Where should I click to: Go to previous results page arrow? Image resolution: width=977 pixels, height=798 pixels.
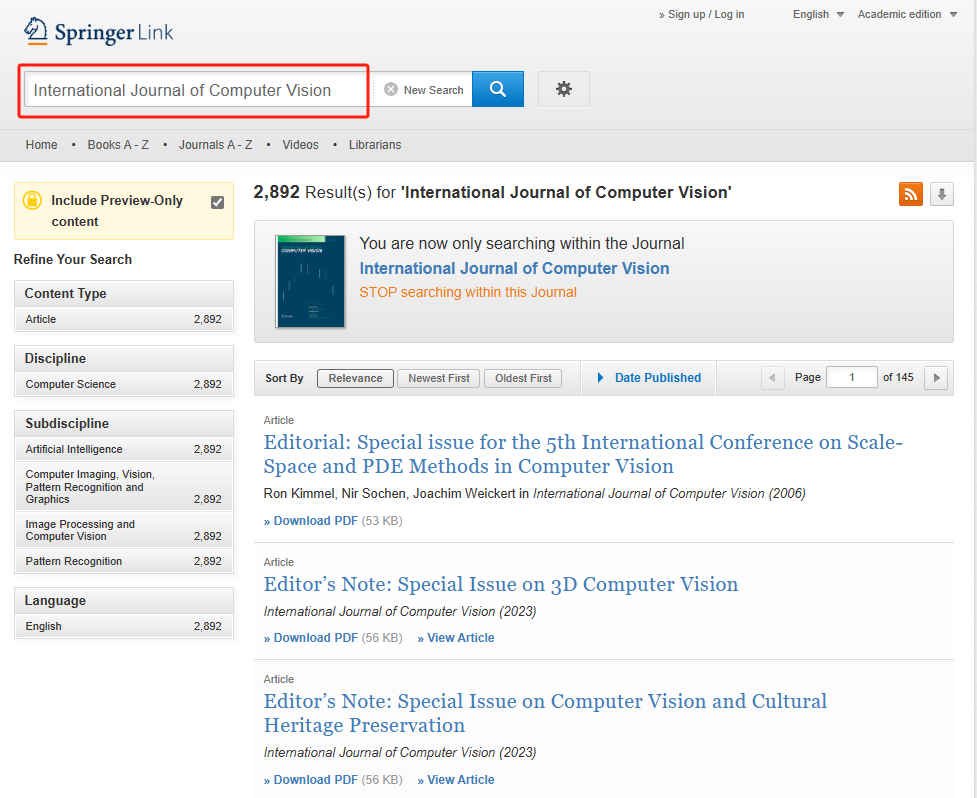pos(773,378)
